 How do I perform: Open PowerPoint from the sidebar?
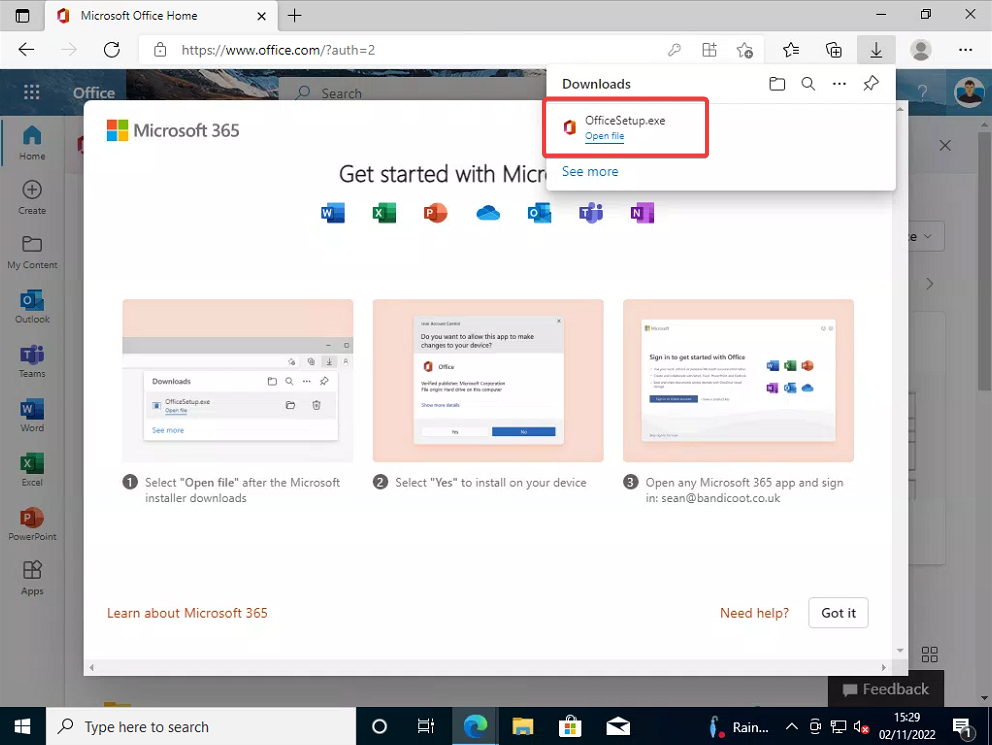[x=32, y=523]
